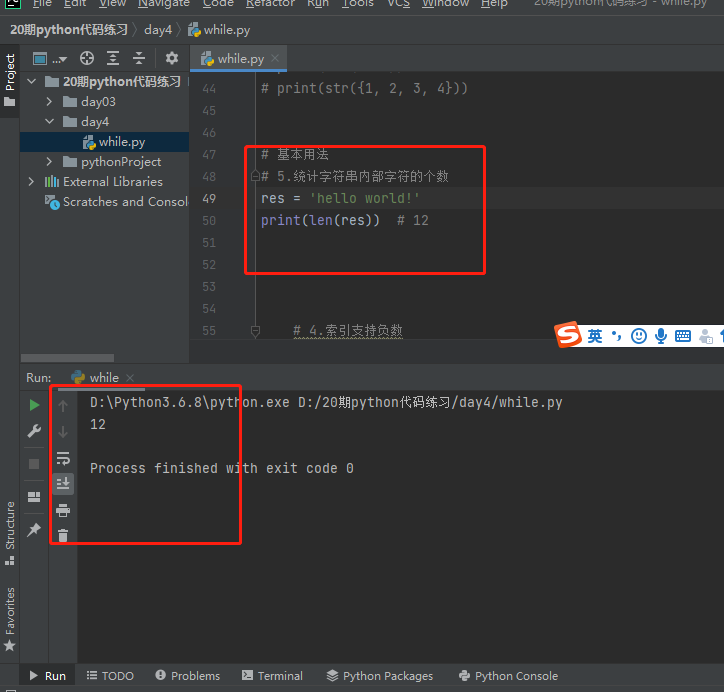
Task: Open the View menu
Action: [x=112, y=4]
